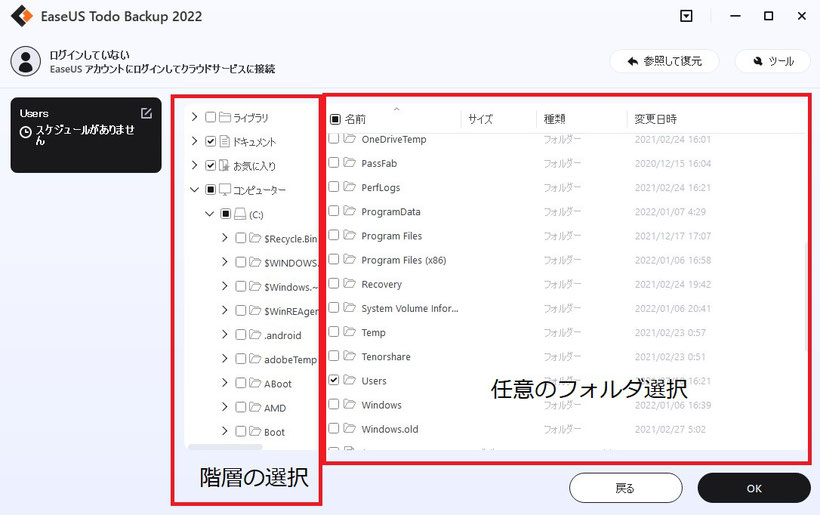The width and height of the screenshot is (820, 515).
Task: Sort list by 種類 column header
Action: coord(554,119)
